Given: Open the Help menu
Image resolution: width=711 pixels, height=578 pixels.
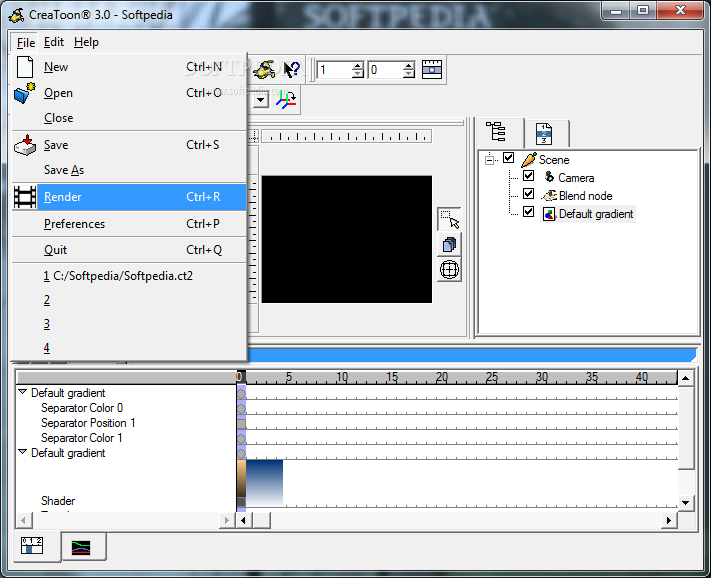Looking at the screenshot, I should coord(86,42).
